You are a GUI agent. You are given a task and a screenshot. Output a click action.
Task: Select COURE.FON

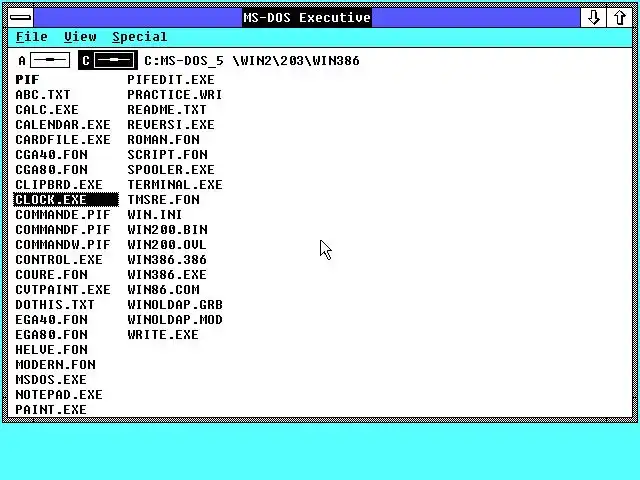51,275
